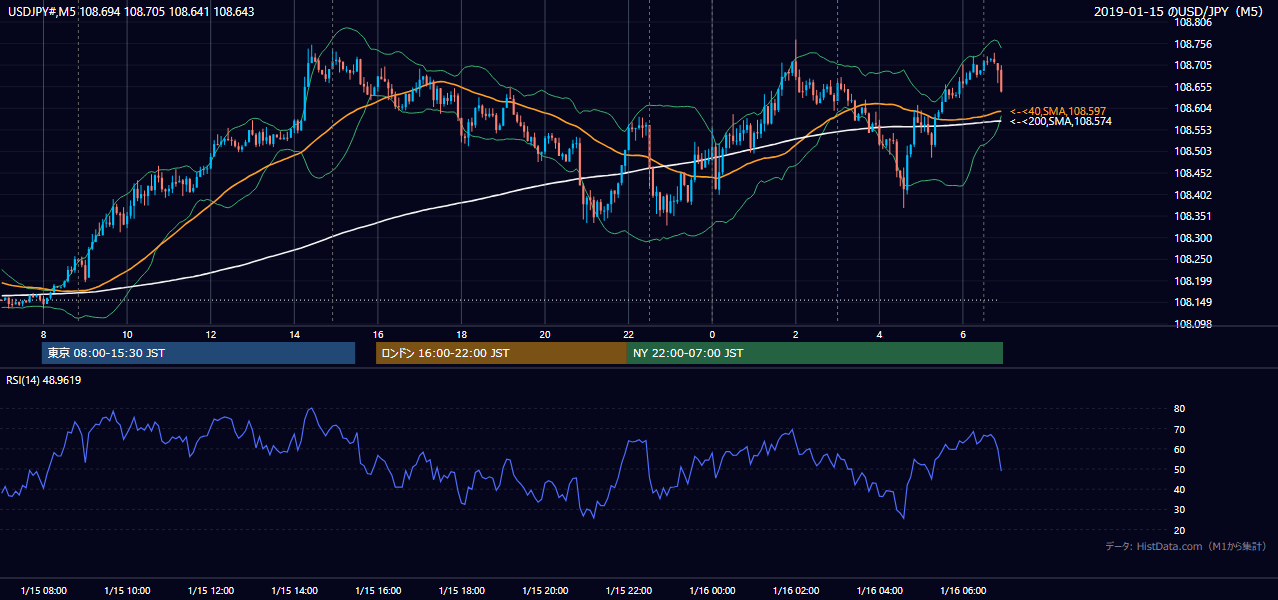Click the '1/15 14:00' bottom time label

coord(294,591)
